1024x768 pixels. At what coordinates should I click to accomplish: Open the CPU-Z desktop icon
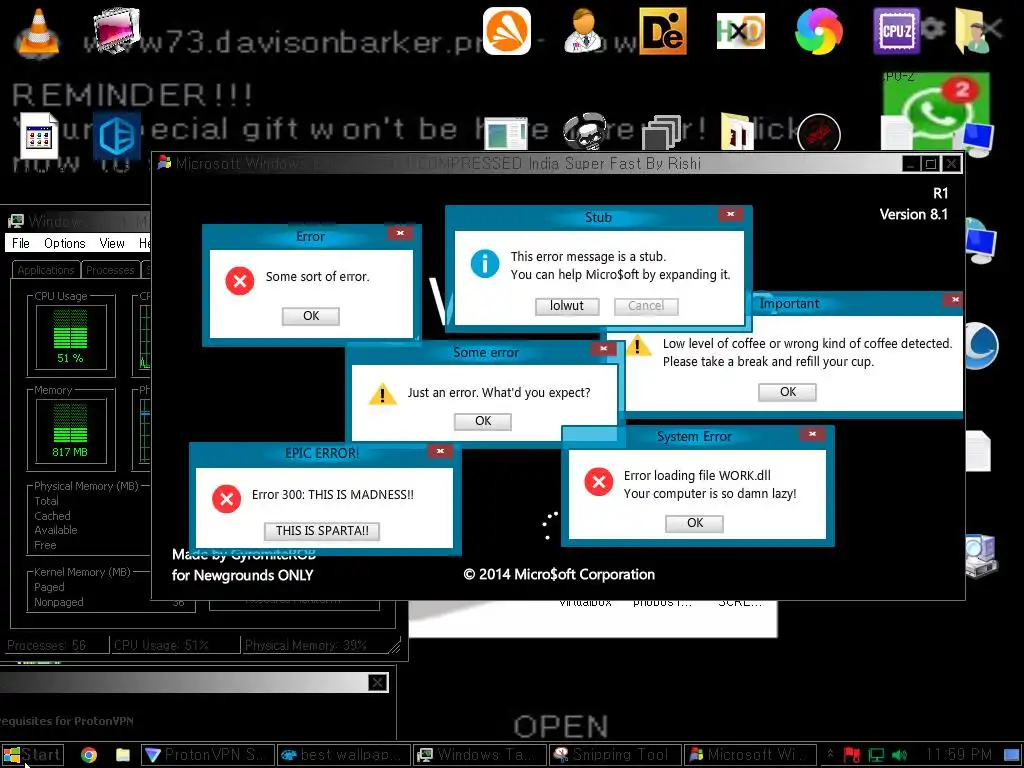tap(897, 31)
